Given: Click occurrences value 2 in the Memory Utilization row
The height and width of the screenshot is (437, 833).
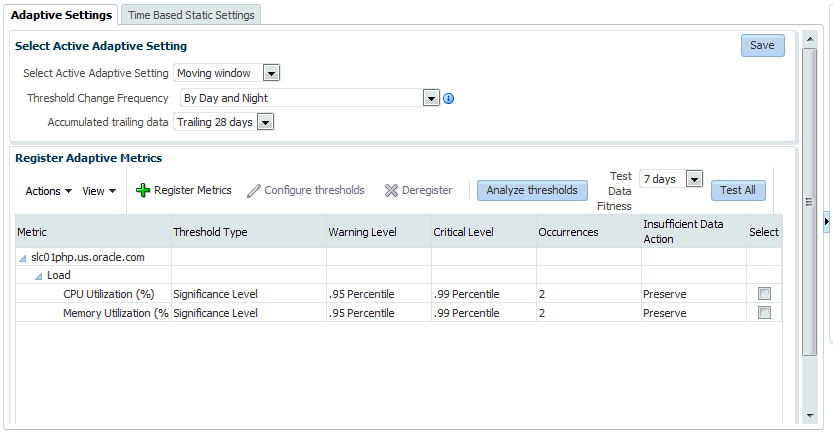Looking at the screenshot, I should click(542, 313).
